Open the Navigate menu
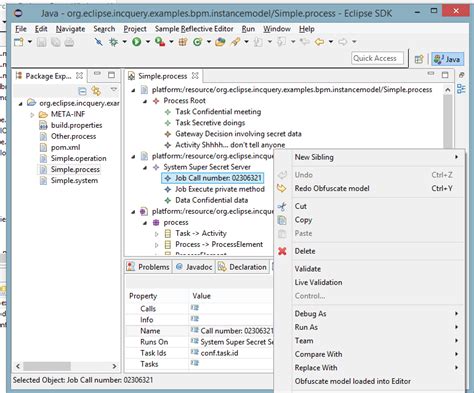Image resolution: width=474 pixels, height=393 pixels. (x=70, y=29)
